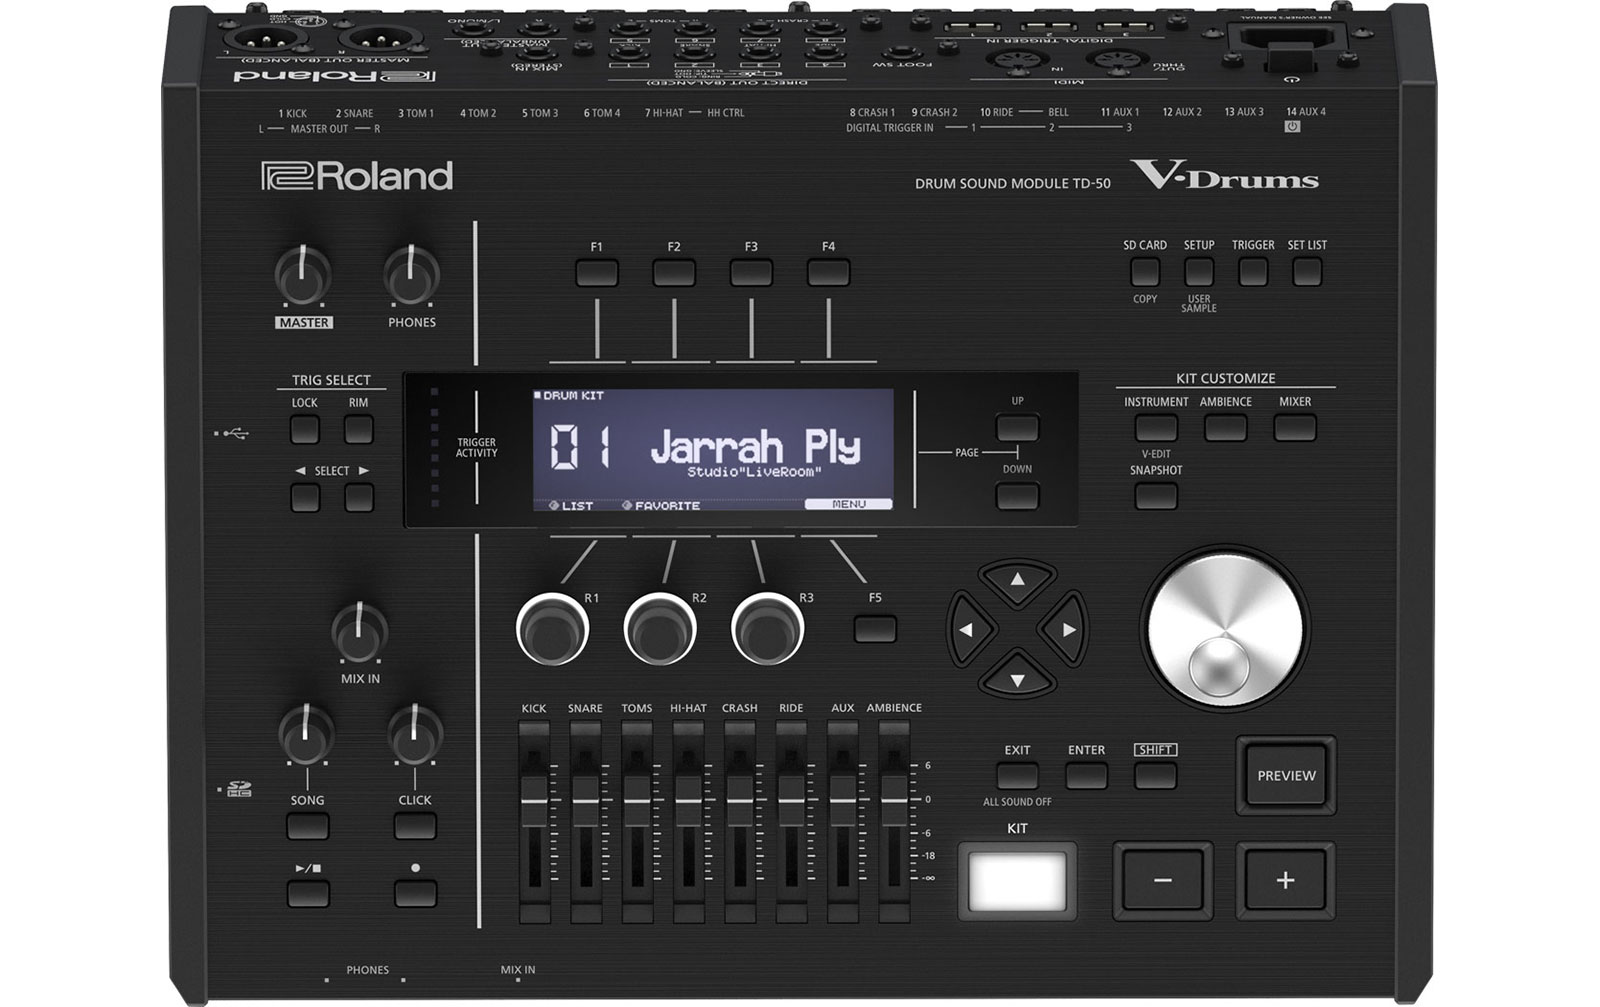The height and width of the screenshot is (1007, 1600).
Task: Select FAVORITE on the display screen
Action: click(660, 506)
